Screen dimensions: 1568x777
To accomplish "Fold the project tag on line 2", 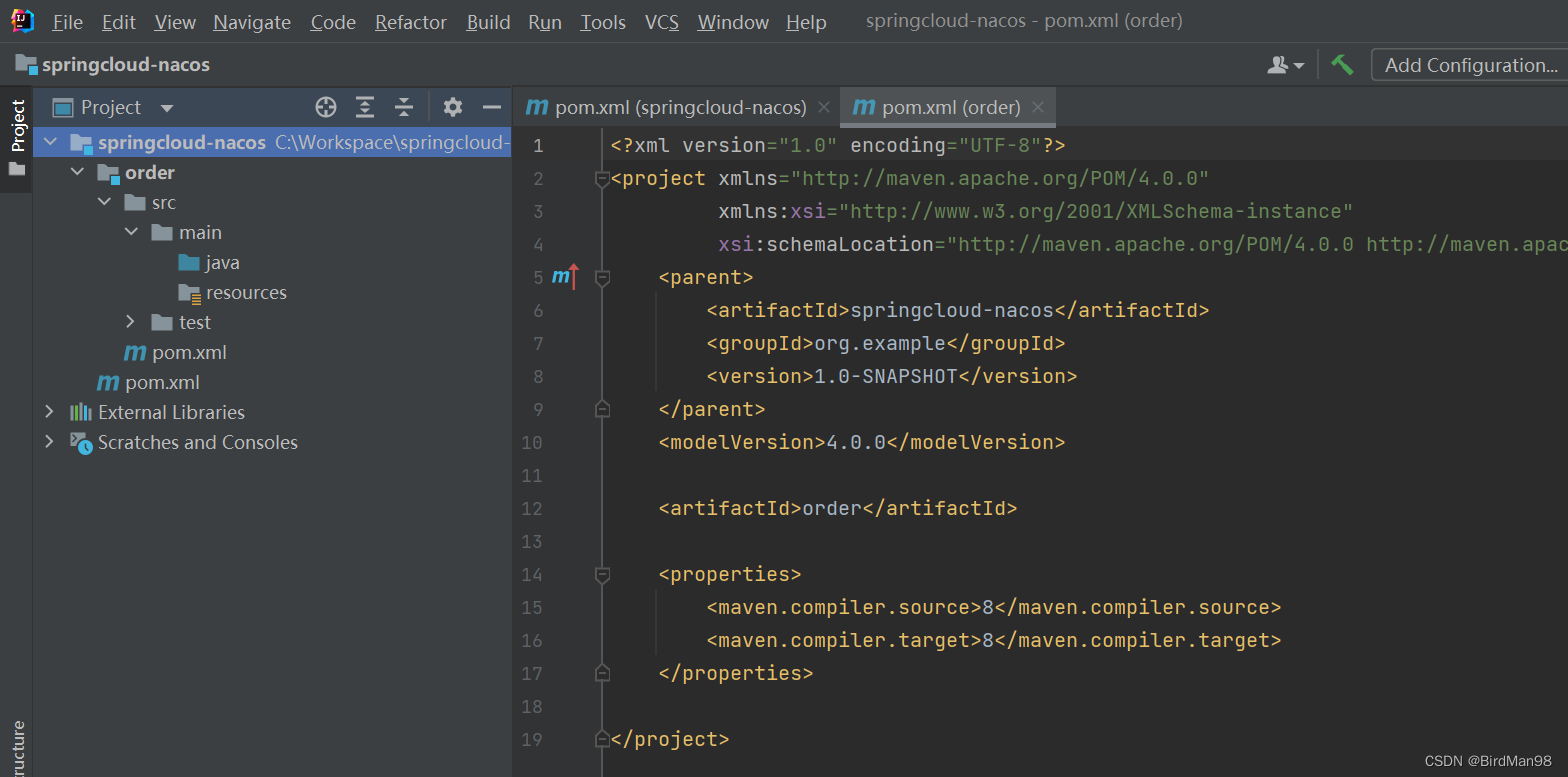I will point(602,179).
